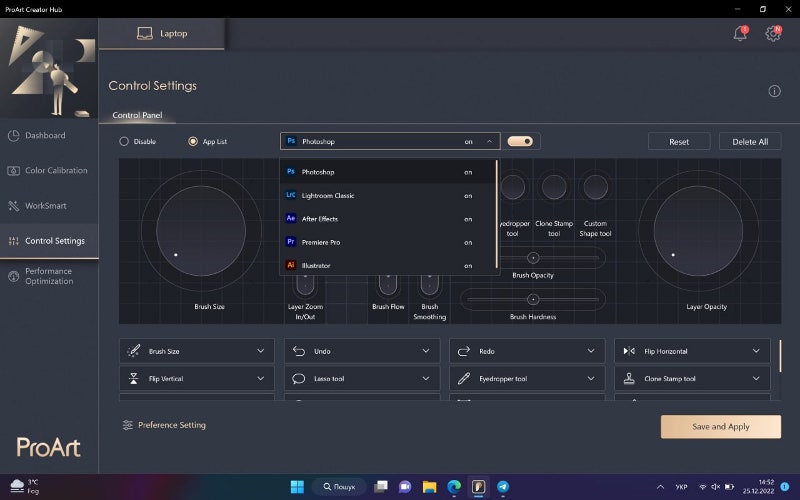
Task: Launch Microsoft Edge from taskbar
Action: pyautogui.click(x=454, y=487)
